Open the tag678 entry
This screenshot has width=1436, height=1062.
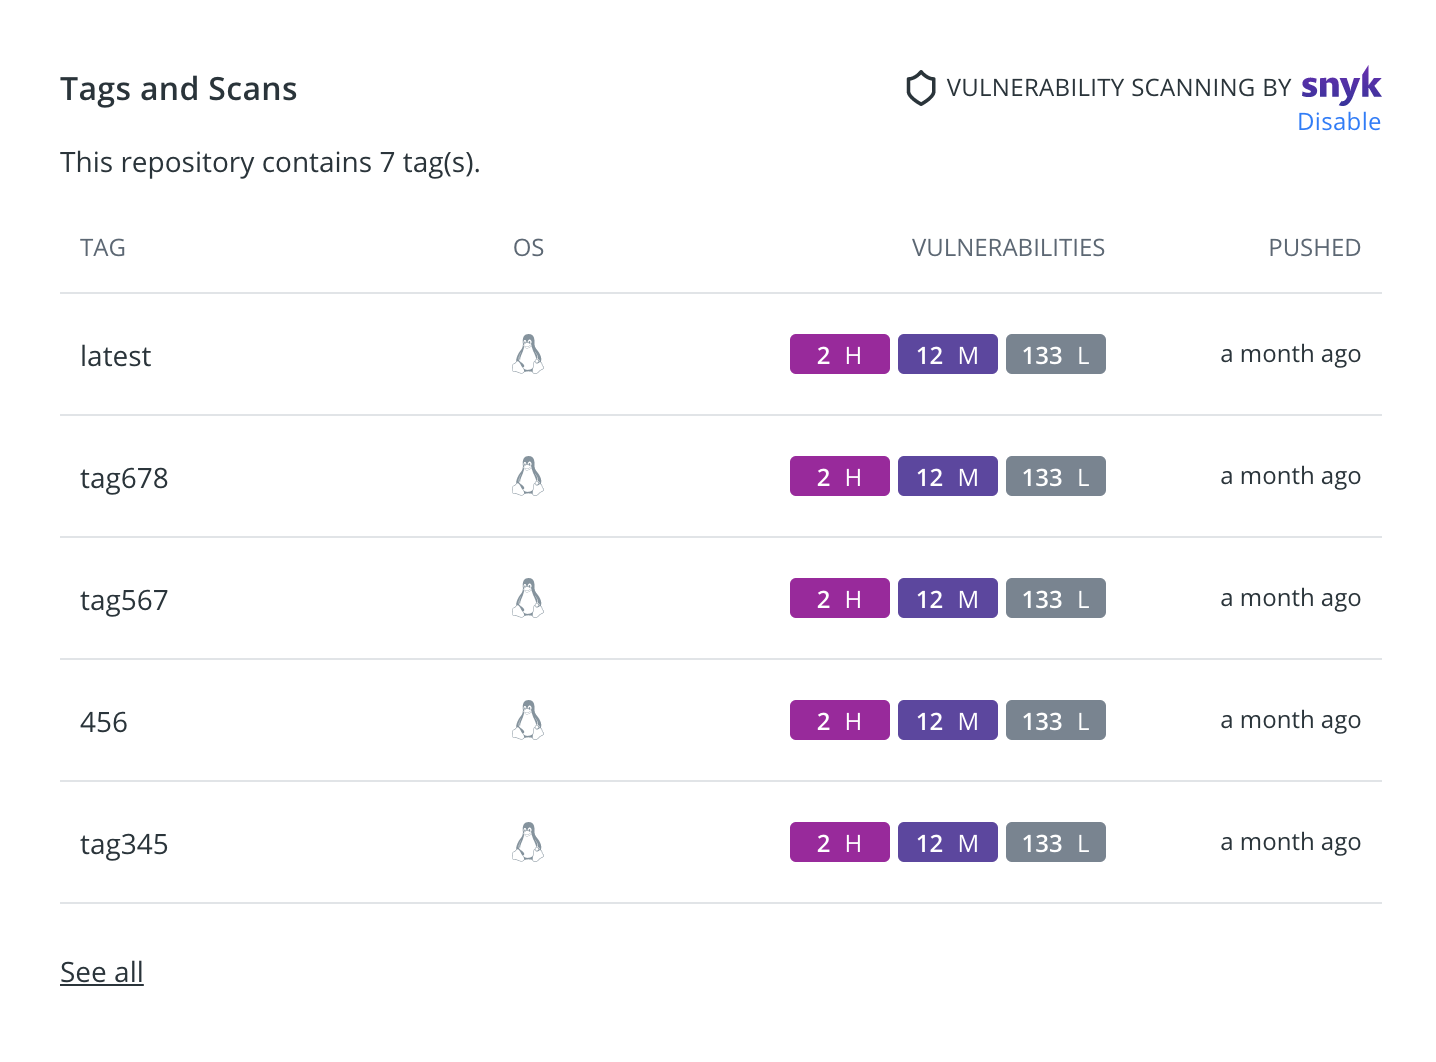(124, 478)
